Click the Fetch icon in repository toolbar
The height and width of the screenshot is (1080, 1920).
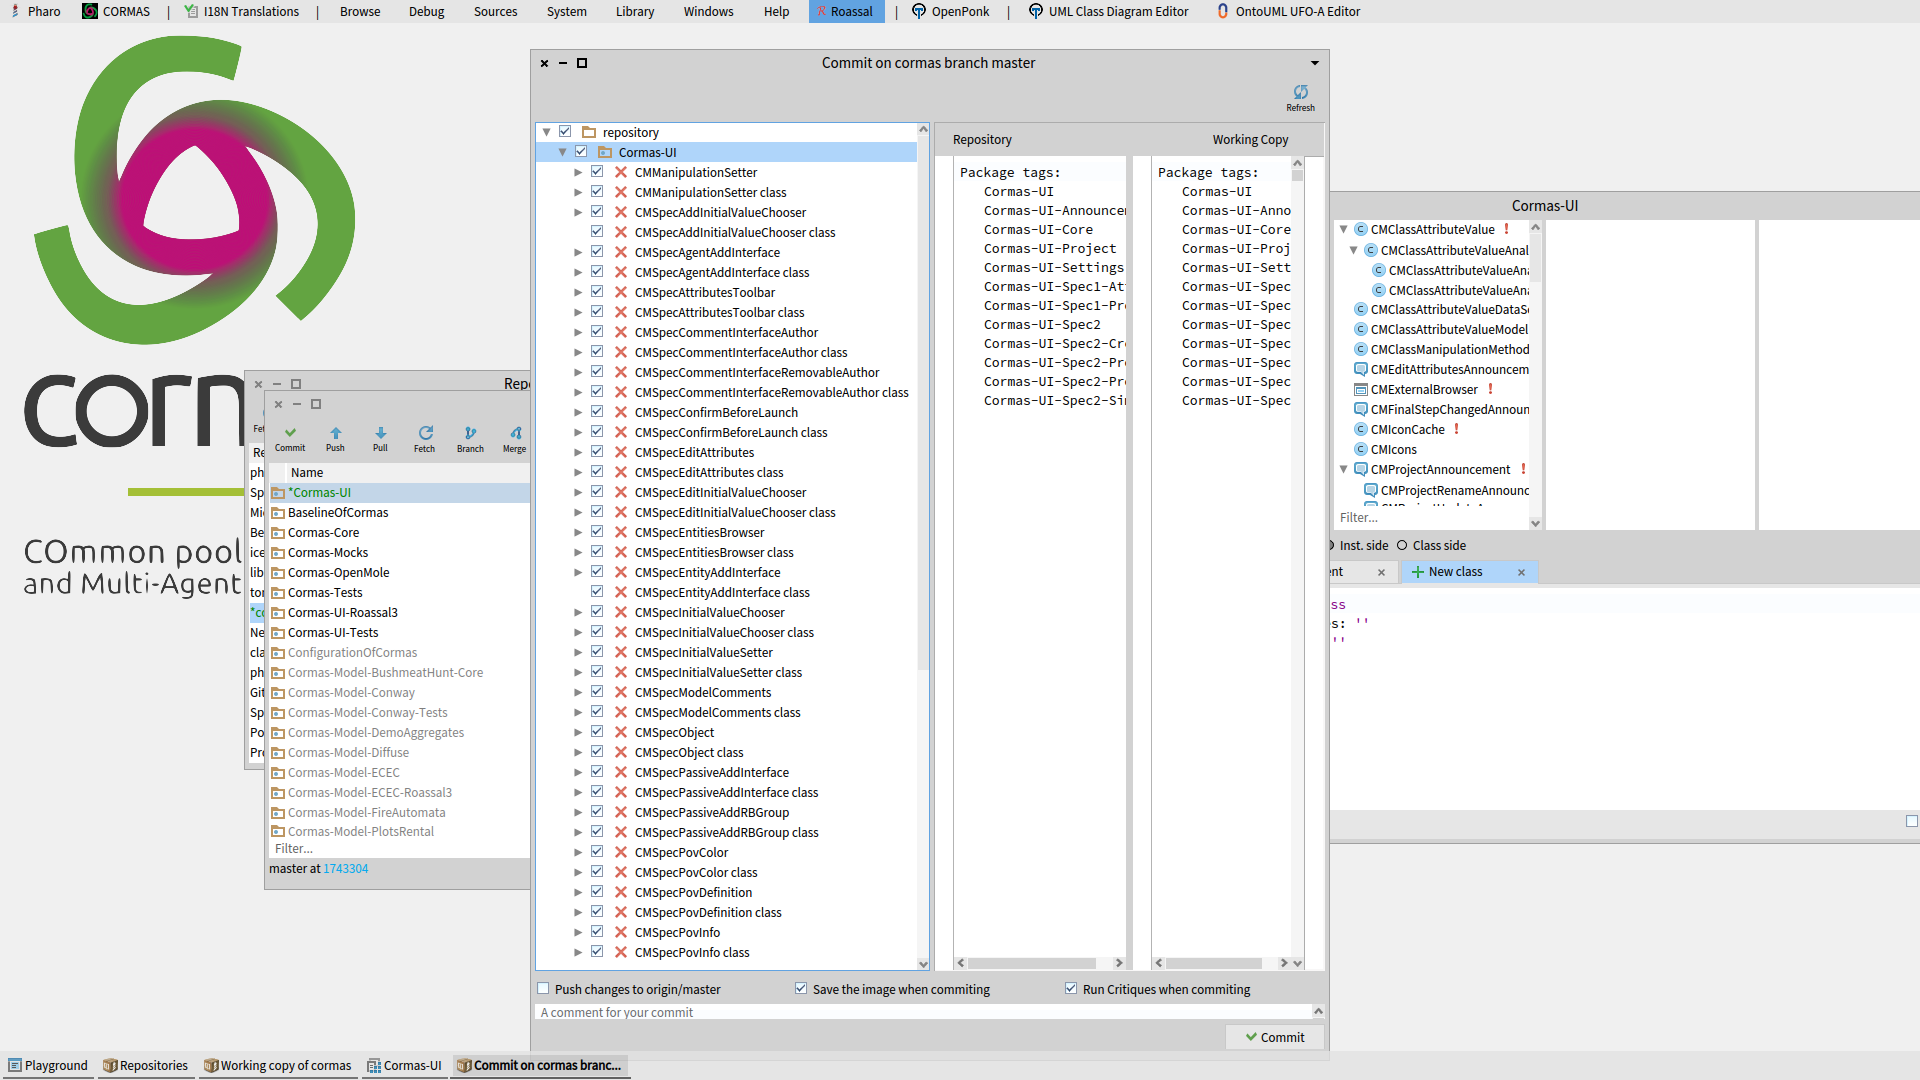pos(425,434)
